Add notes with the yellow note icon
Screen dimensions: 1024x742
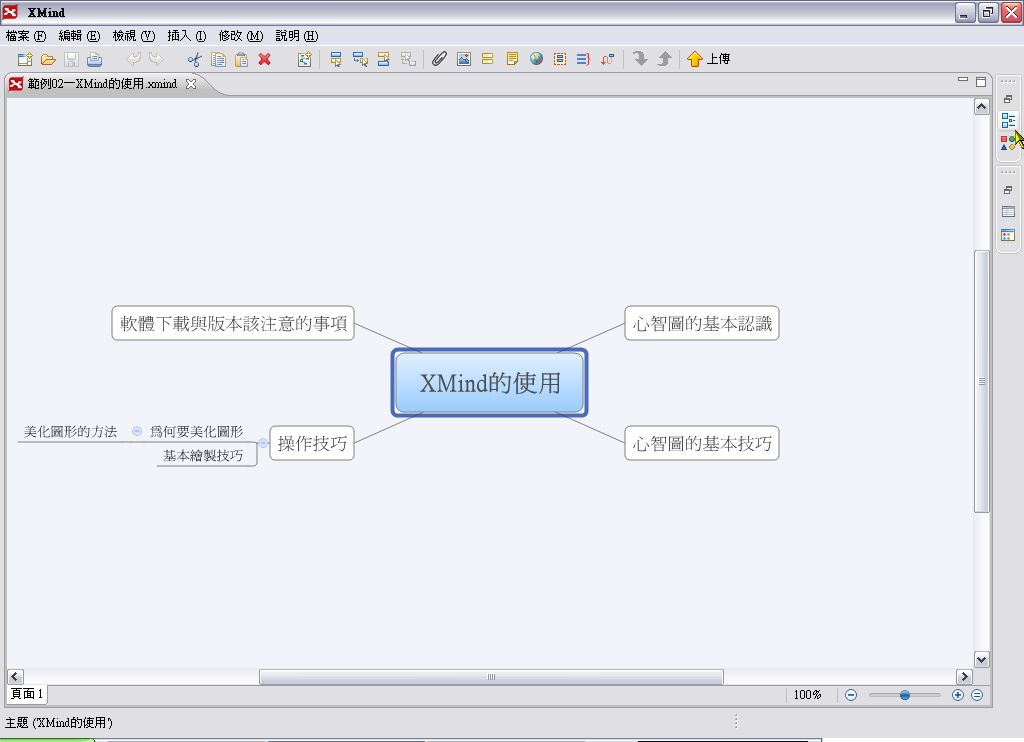512,59
